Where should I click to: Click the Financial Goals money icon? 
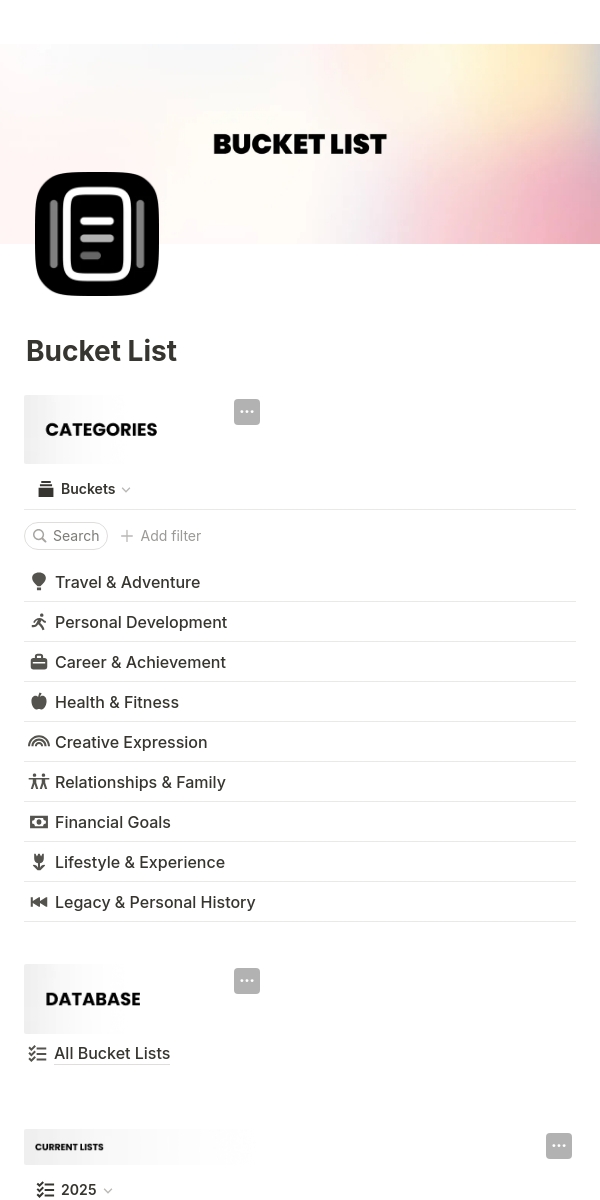click(x=39, y=822)
